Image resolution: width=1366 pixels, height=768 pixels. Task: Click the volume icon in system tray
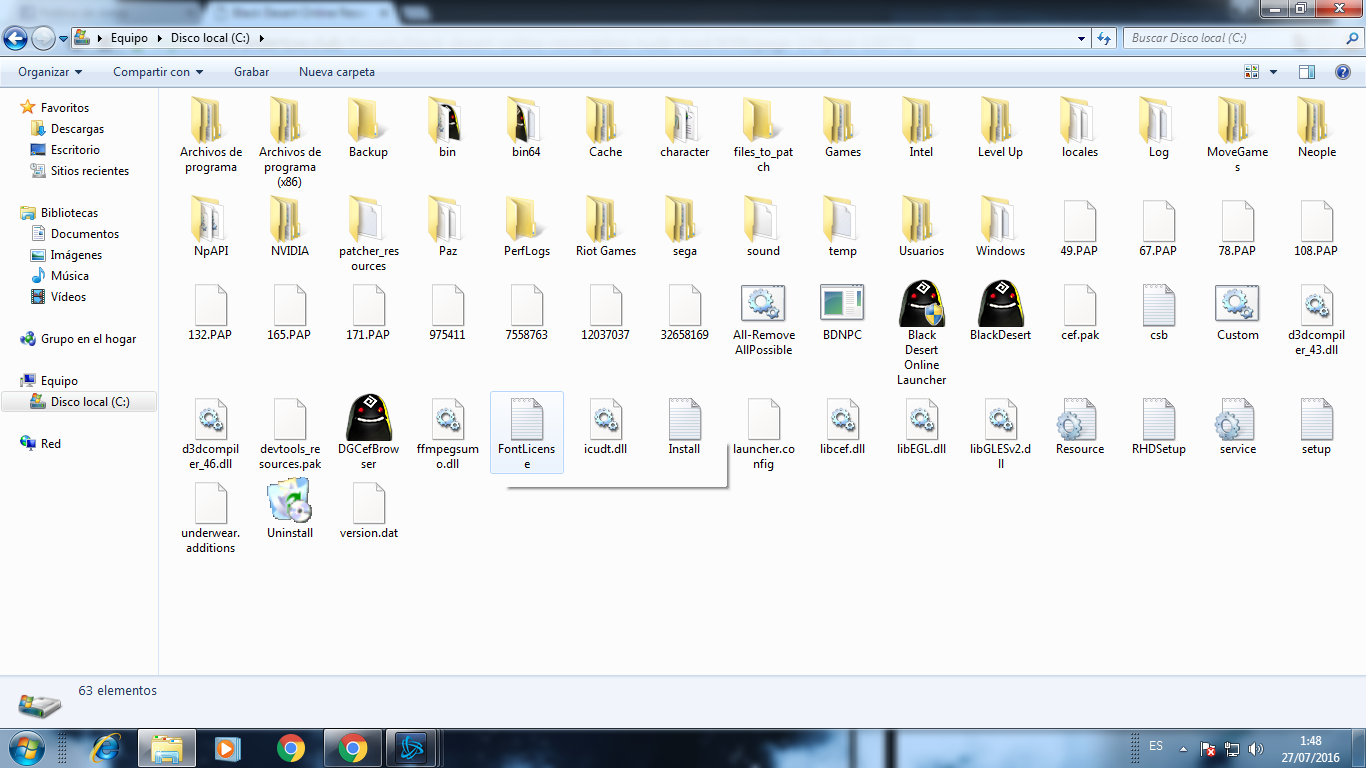click(x=1256, y=748)
